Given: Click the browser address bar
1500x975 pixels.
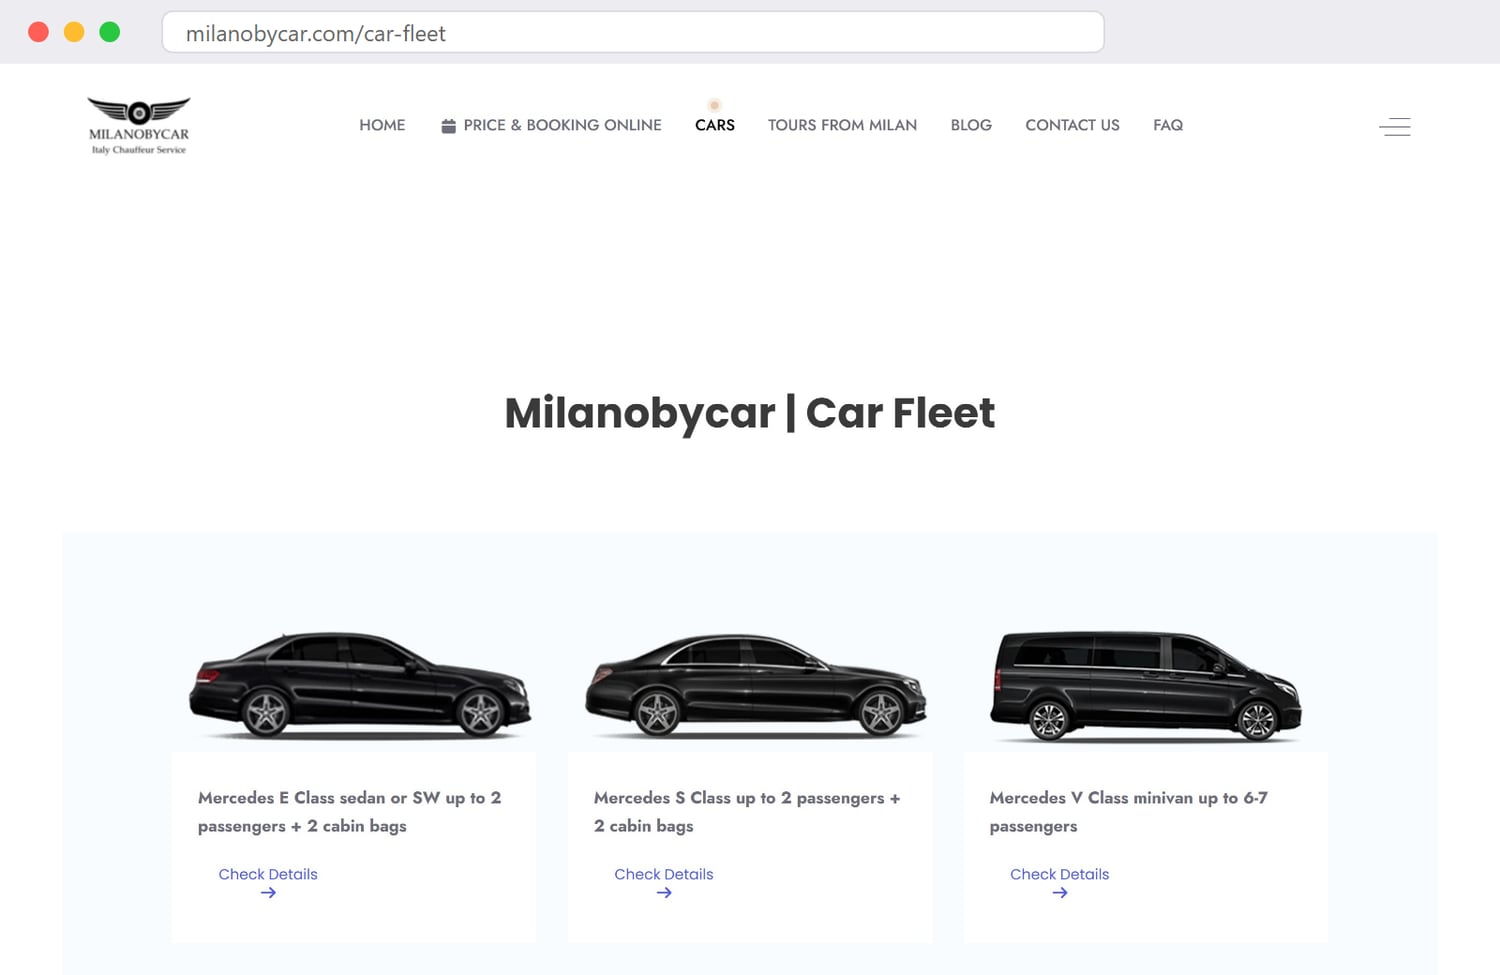Looking at the screenshot, I should pyautogui.click(x=633, y=32).
